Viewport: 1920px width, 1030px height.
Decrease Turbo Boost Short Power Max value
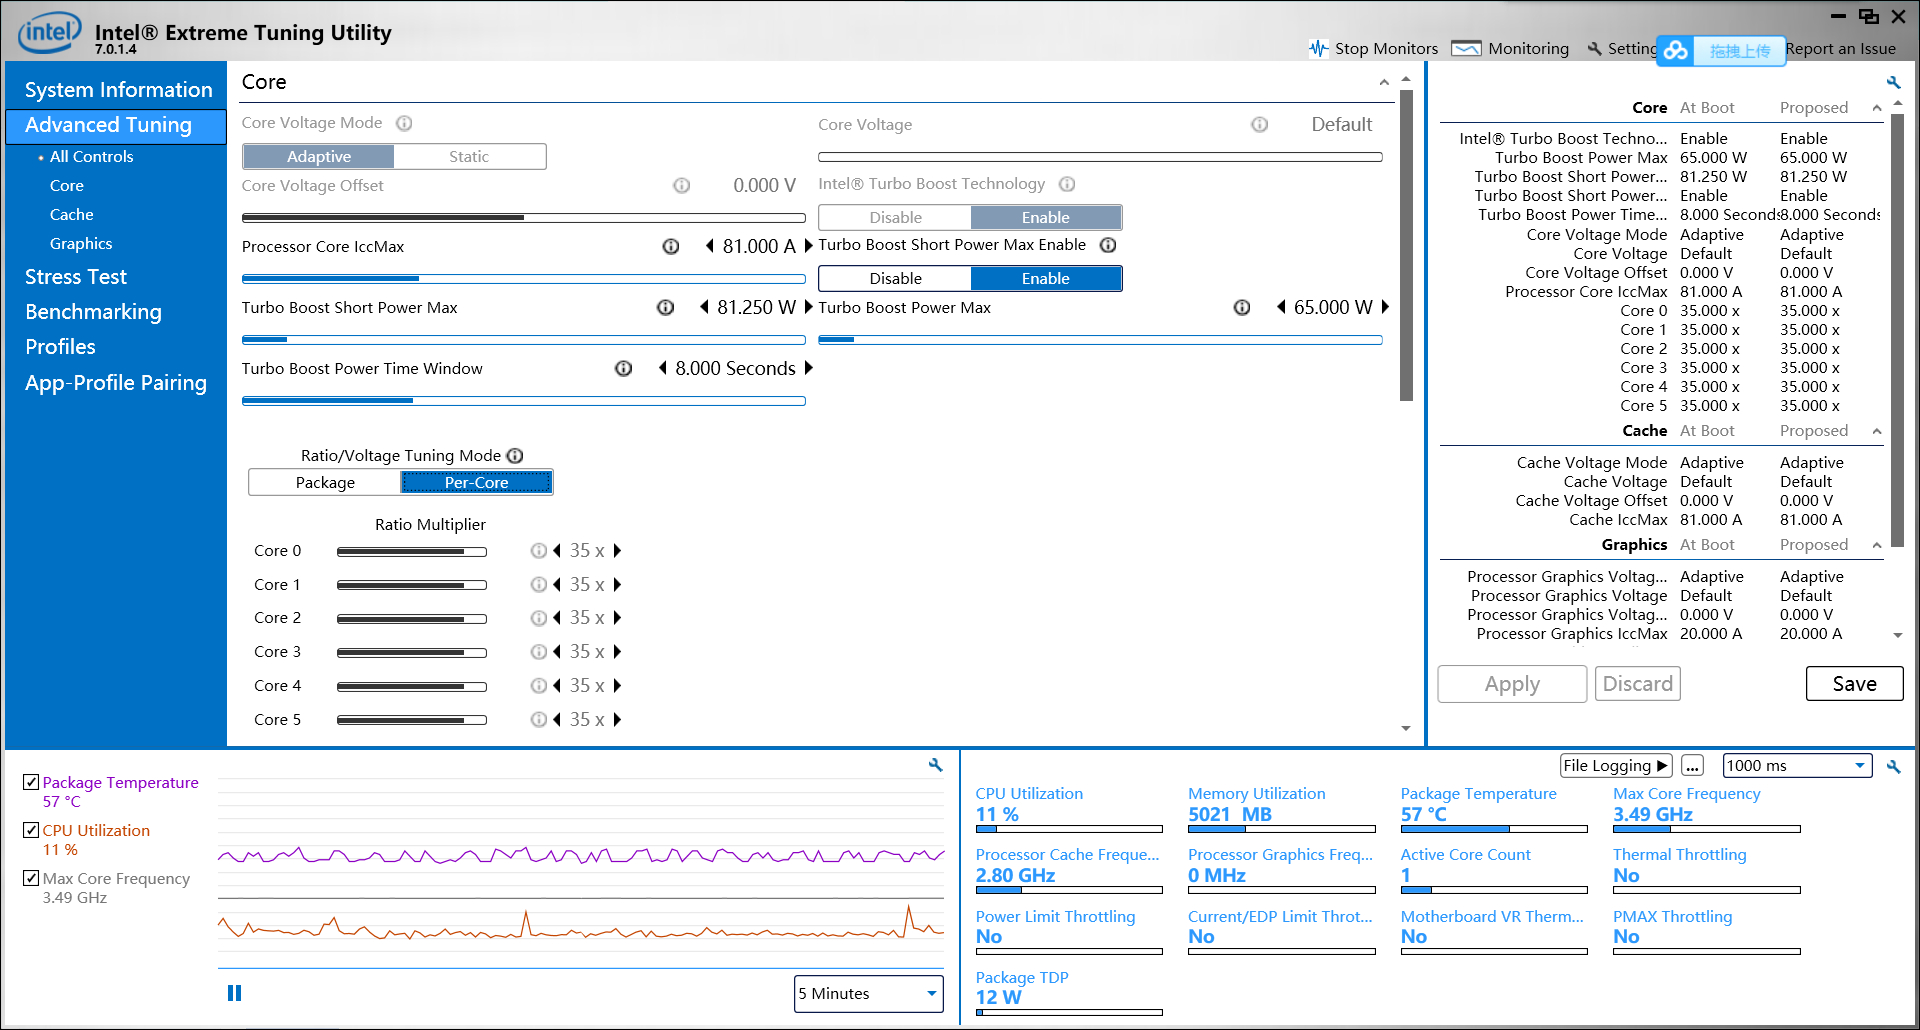pyautogui.click(x=704, y=307)
